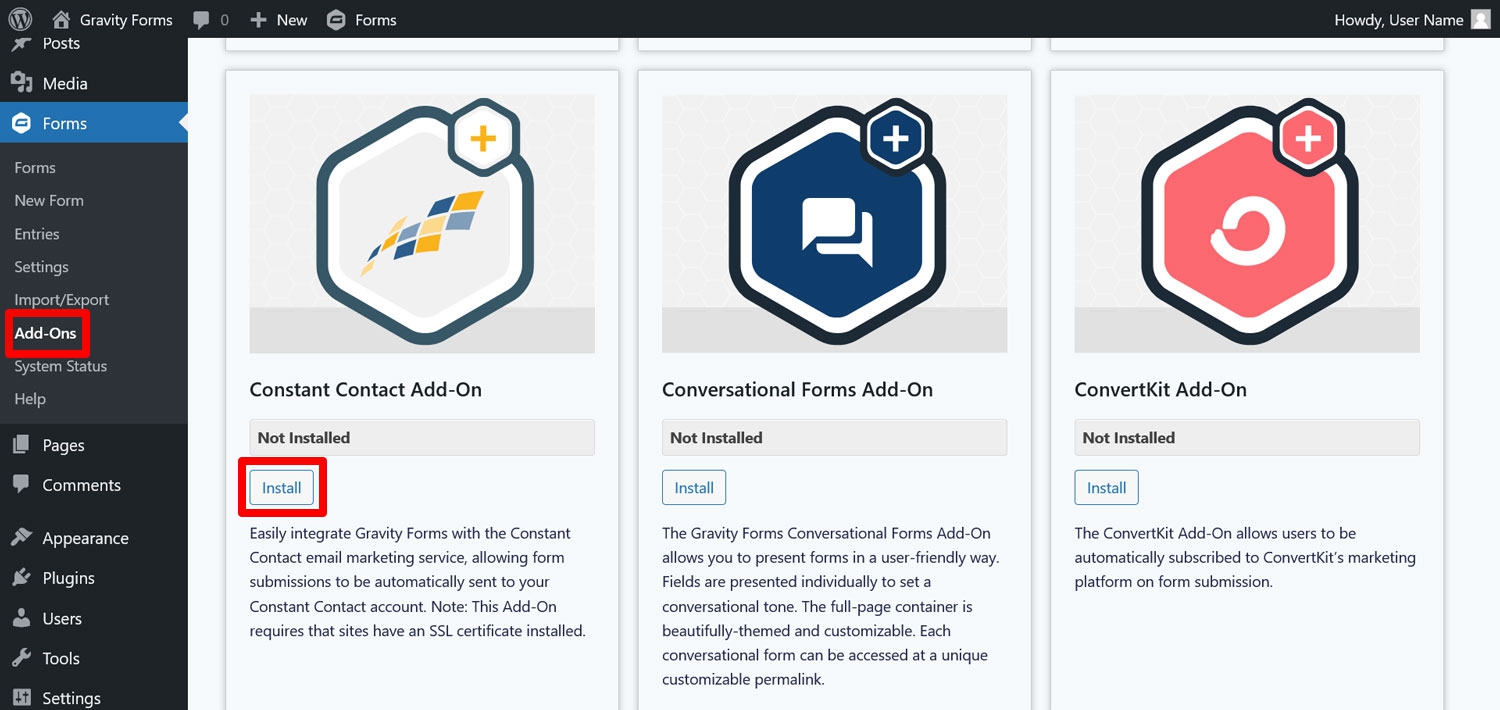Open the Add-Ons submenu item
The width and height of the screenshot is (1500, 710).
pyautogui.click(x=45, y=333)
